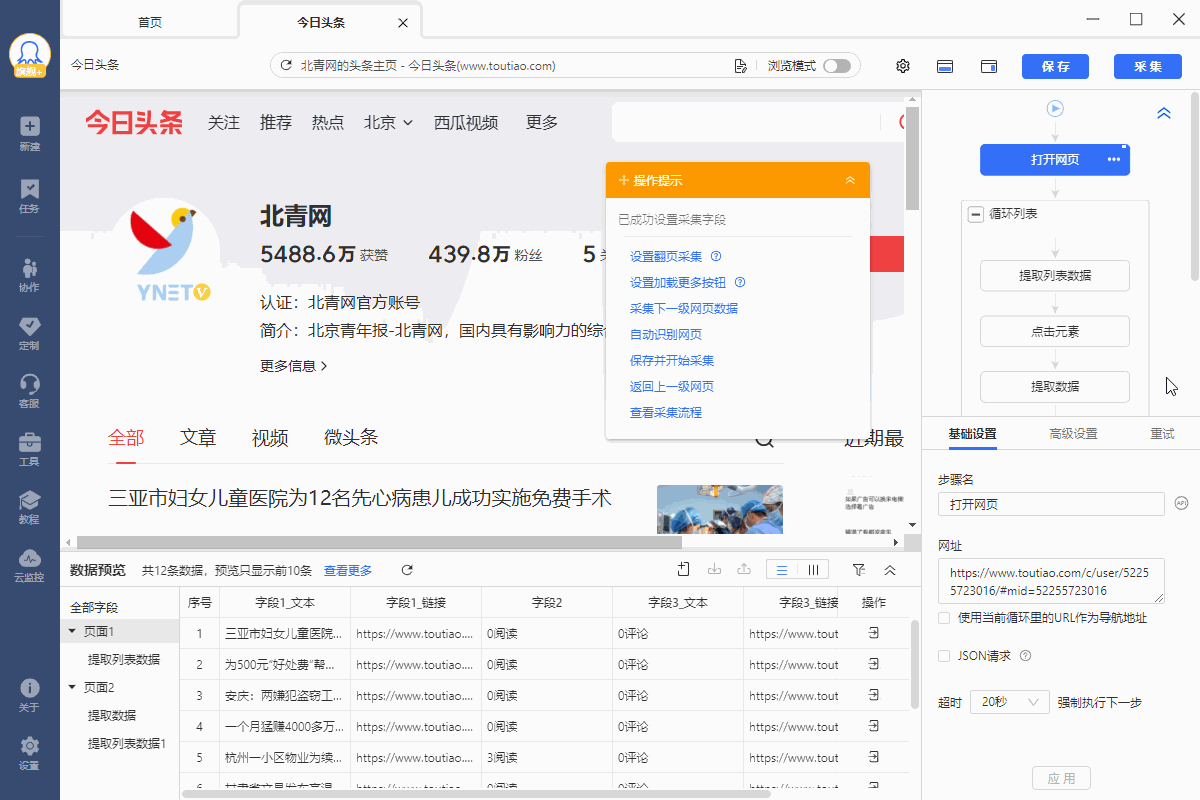Click the add-field icon in data preview toolbar
Viewport: 1200px width, 800px height.
(683, 569)
